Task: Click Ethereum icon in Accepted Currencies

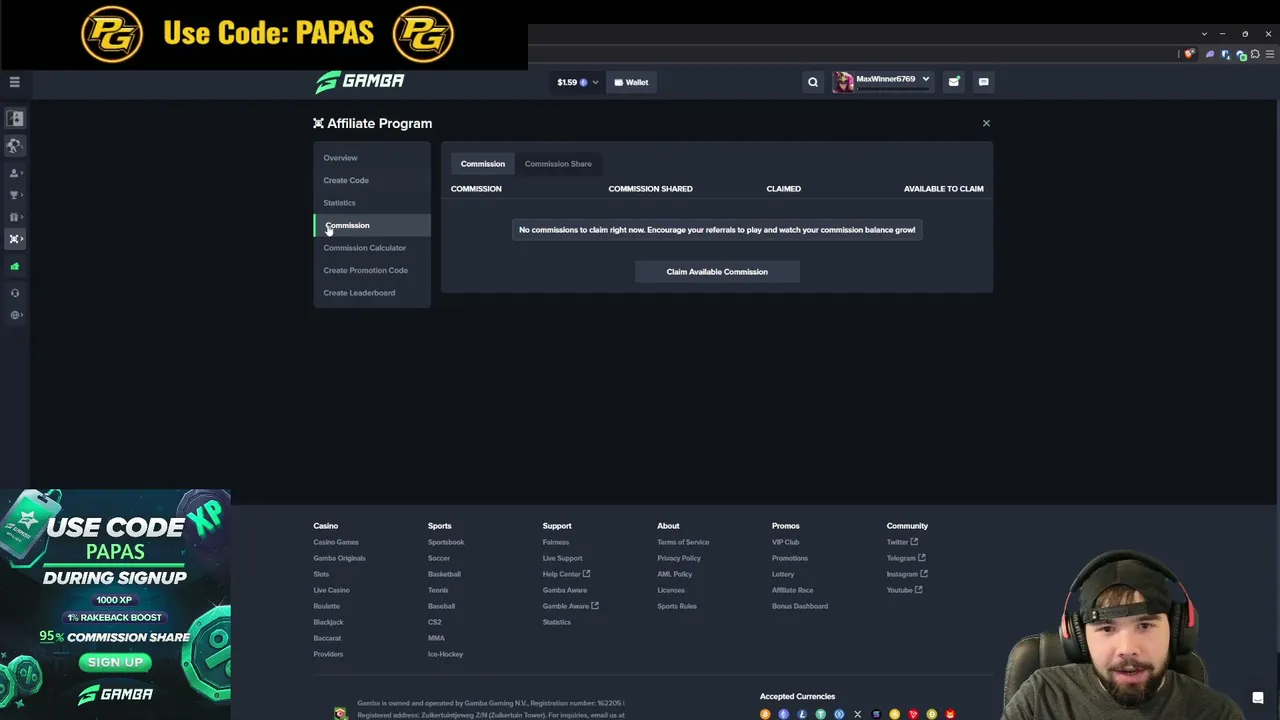Action: tap(784, 714)
